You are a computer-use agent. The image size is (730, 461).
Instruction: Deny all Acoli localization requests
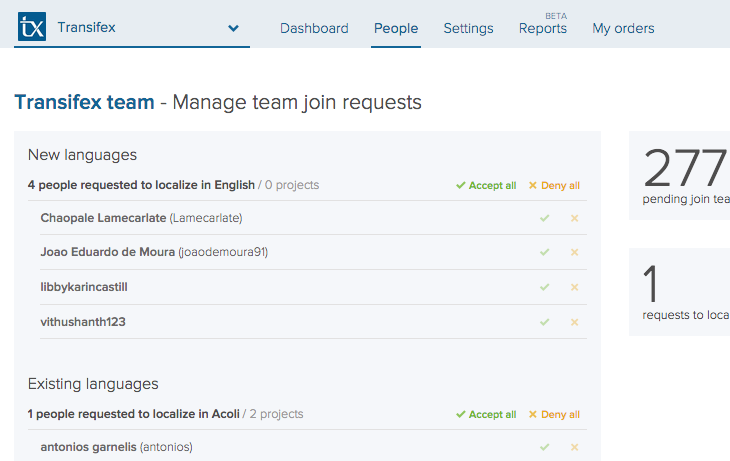[x=554, y=414]
